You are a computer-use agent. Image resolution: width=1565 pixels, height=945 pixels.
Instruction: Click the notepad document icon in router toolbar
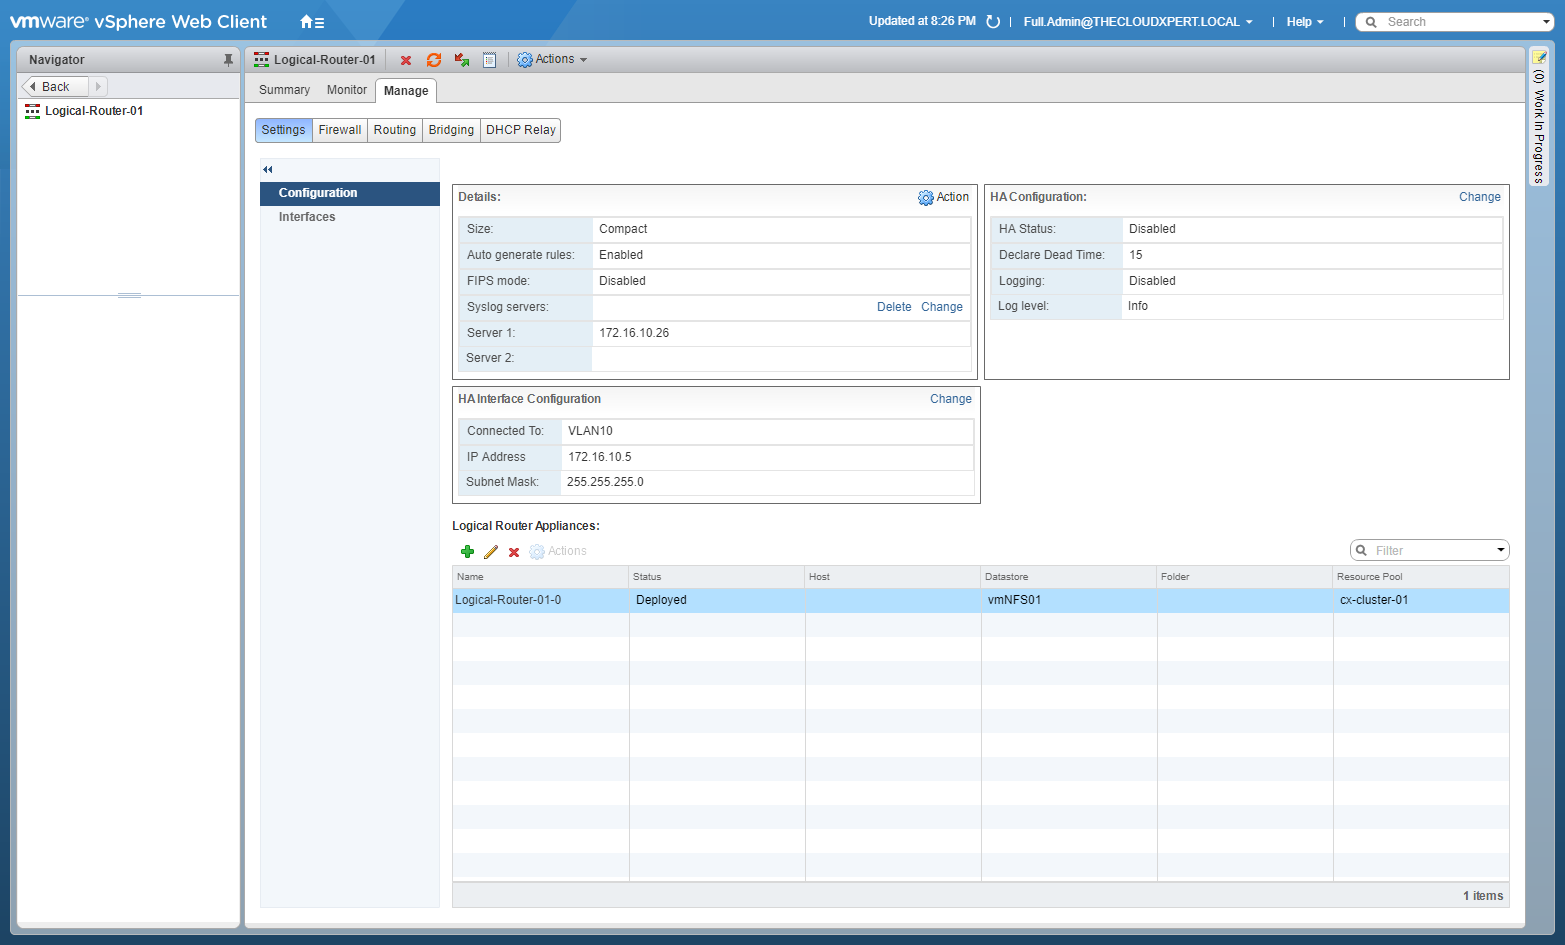click(x=490, y=60)
